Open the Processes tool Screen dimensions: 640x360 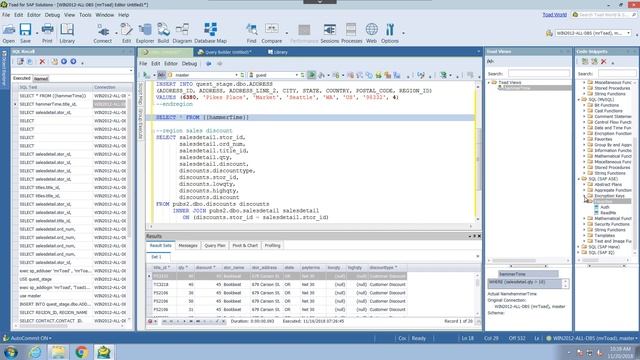351,33
